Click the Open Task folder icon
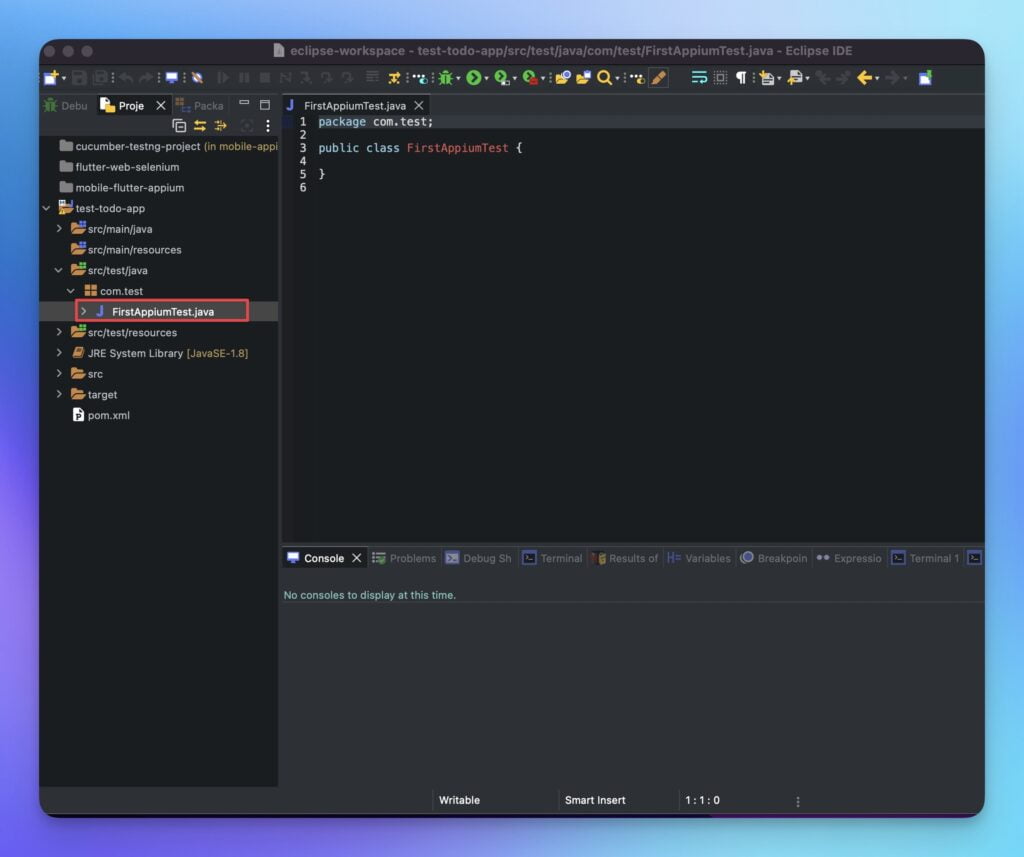Screen dimensions: 1024x857 click(583, 78)
